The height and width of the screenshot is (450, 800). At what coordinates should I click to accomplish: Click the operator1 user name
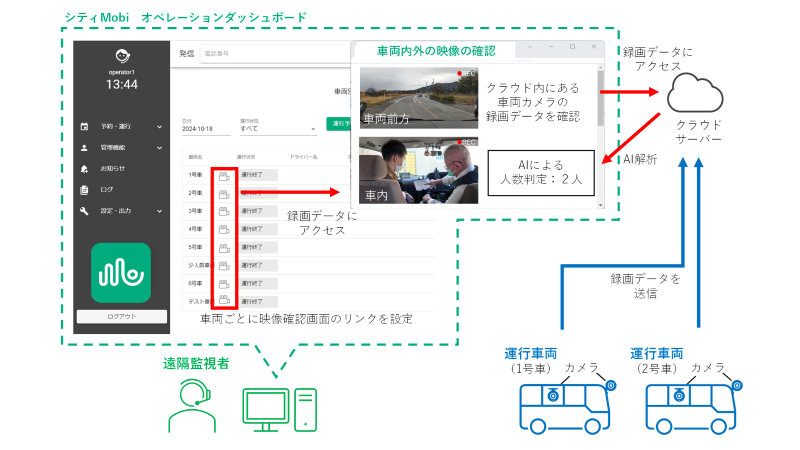click(x=122, y=72)
